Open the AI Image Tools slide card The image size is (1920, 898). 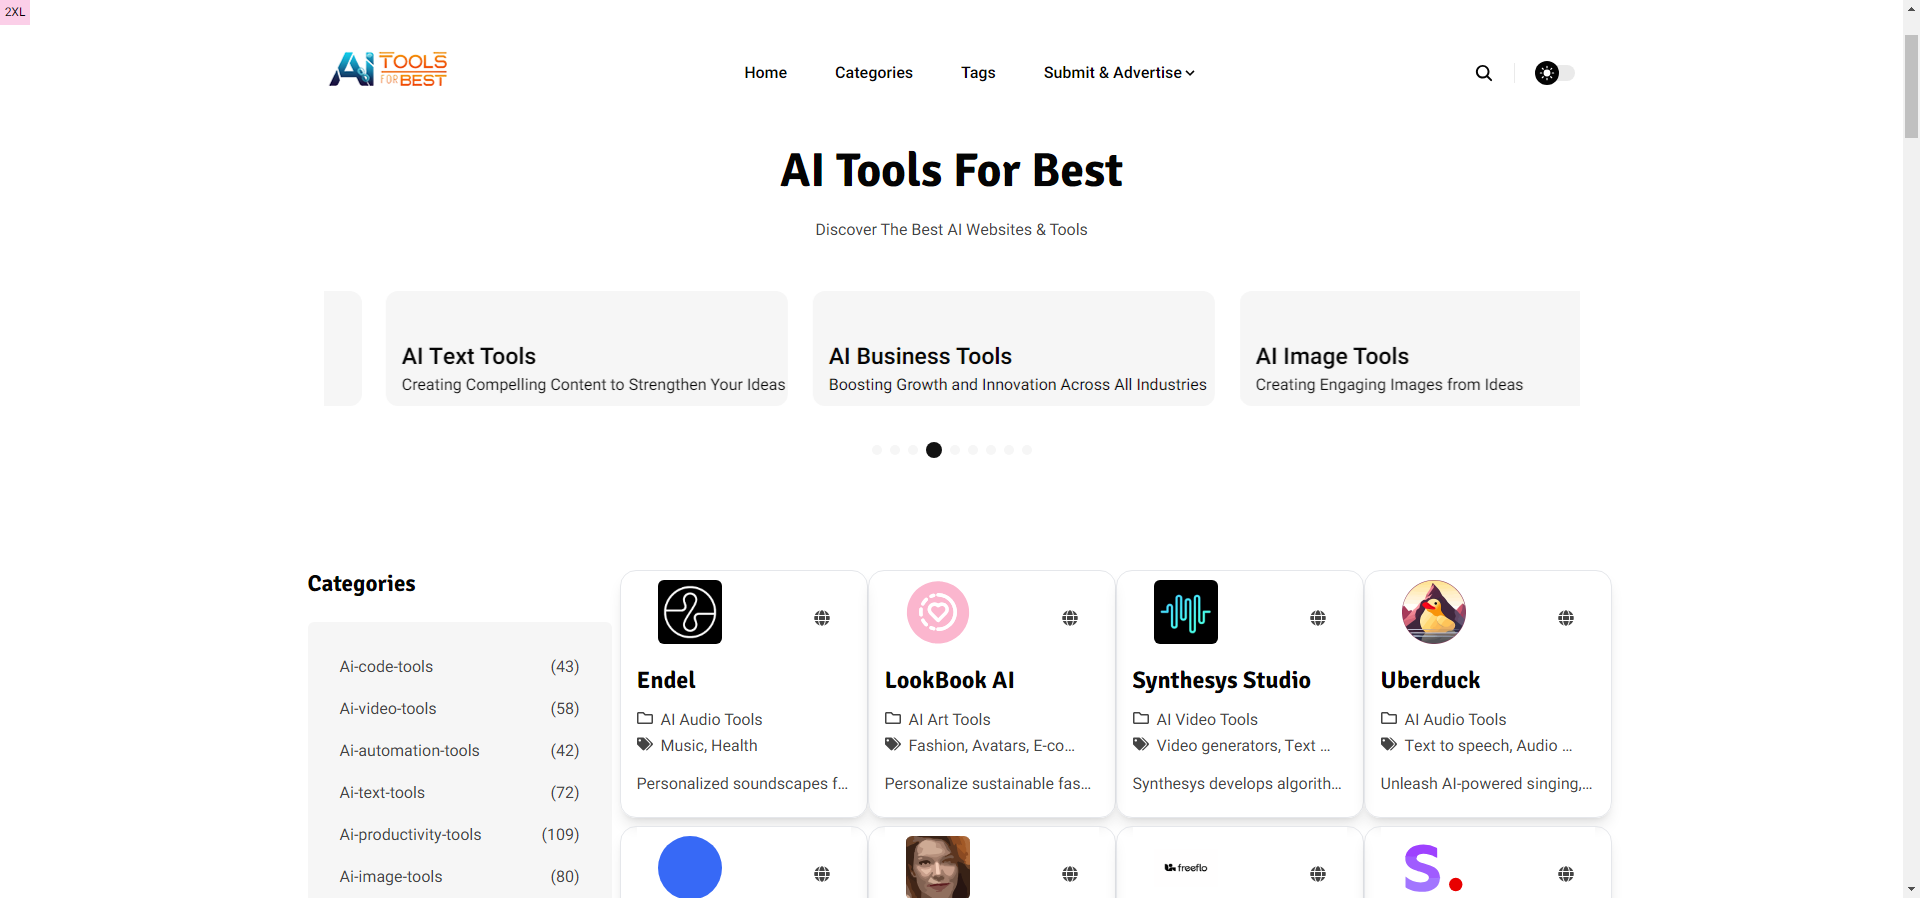pos(1410,348)
